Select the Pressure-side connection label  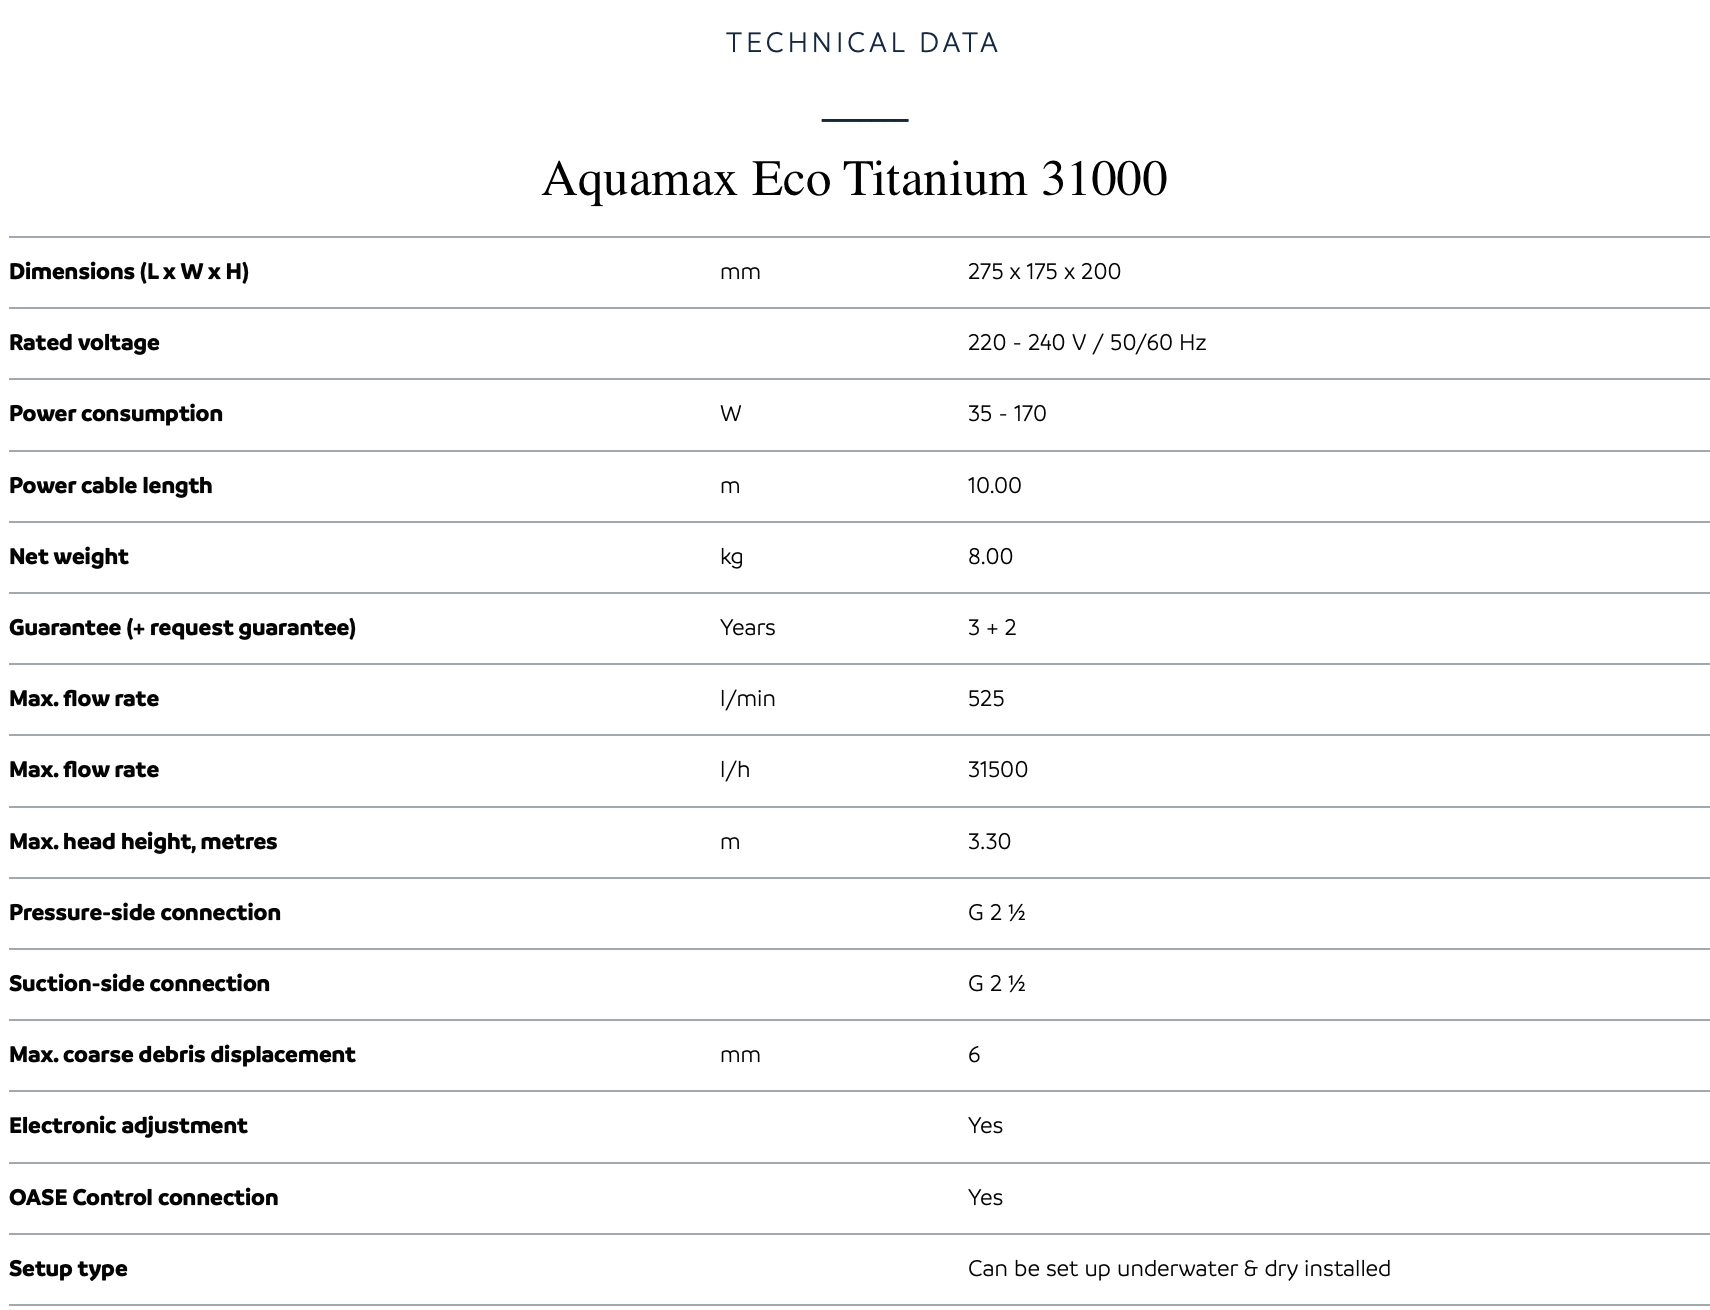[145, 913]
